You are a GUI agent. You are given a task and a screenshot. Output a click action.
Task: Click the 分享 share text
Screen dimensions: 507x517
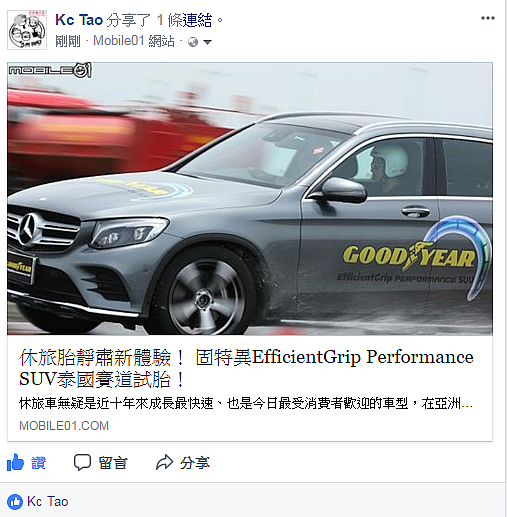(195, 463)
